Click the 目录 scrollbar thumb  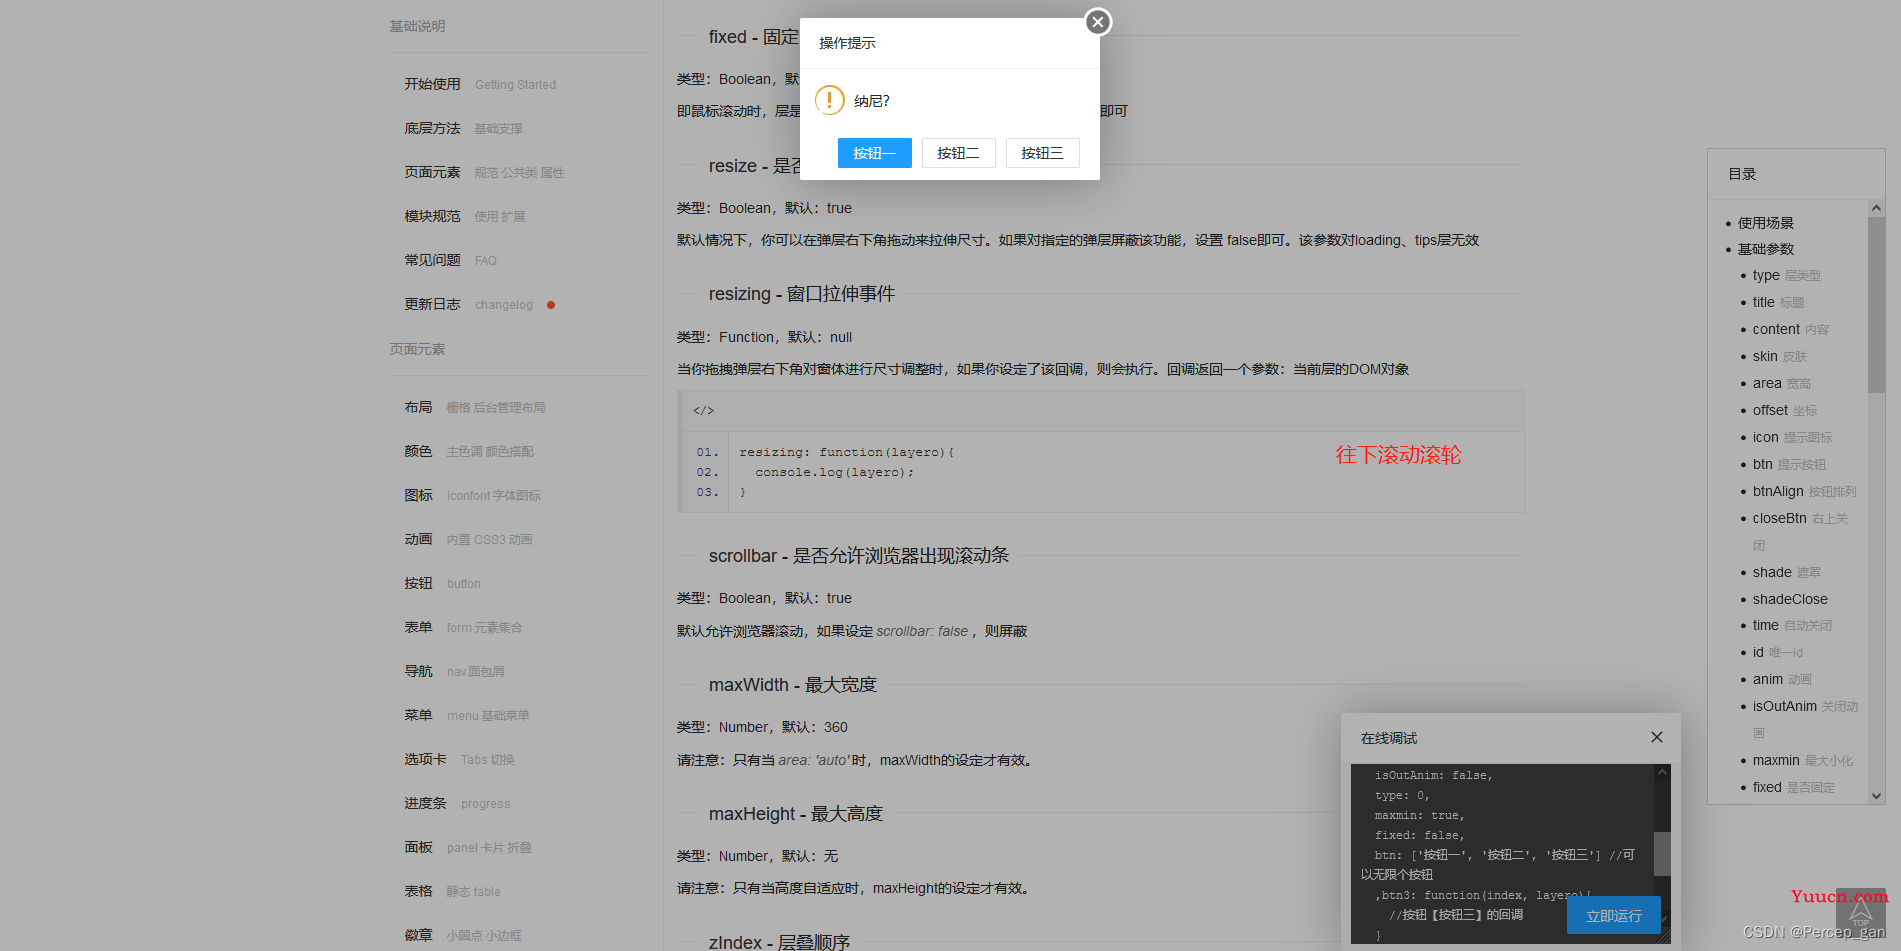click(1876, 304)
